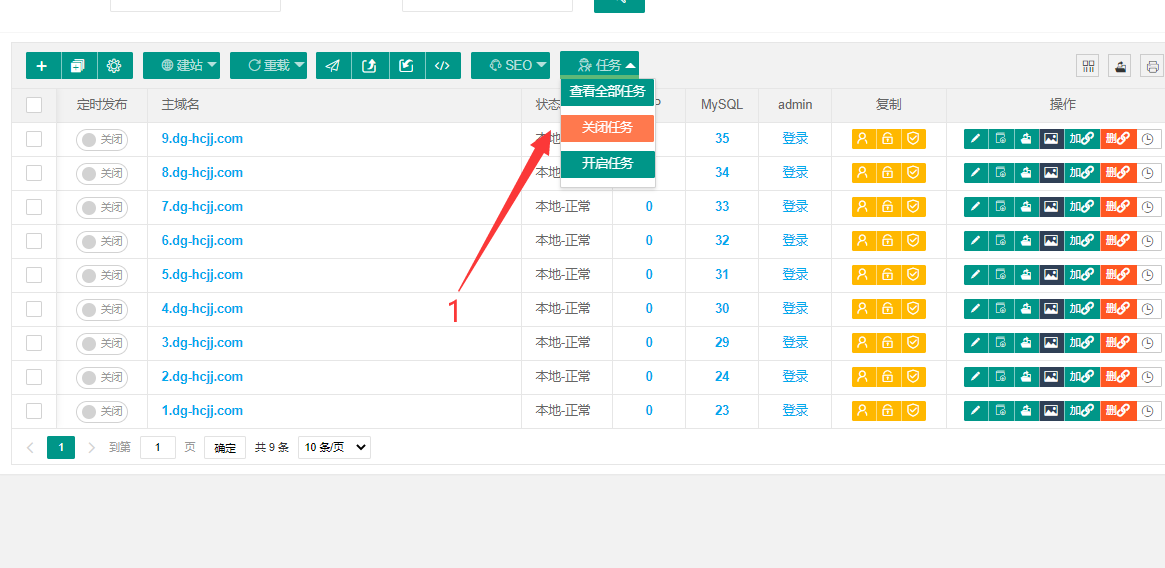Click the pencil edit icon for 9.dg-hcjj.com
The image size is (1165, 568).
tap(976, 138)
